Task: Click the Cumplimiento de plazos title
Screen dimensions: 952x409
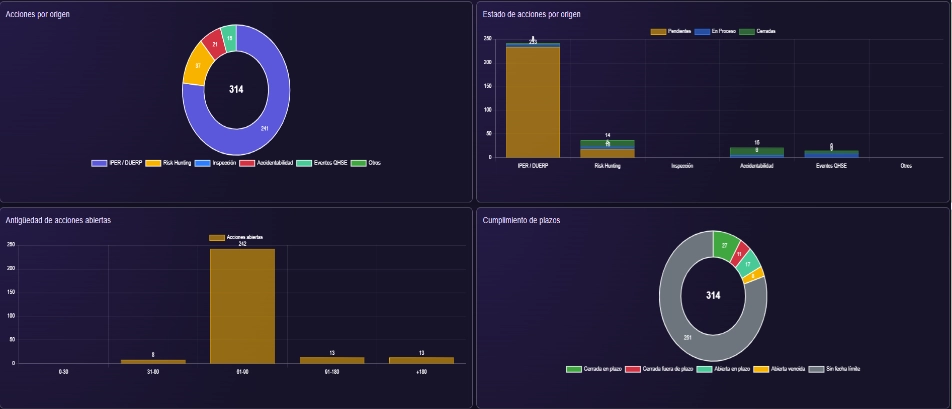Action: click(x=522, y=220)
